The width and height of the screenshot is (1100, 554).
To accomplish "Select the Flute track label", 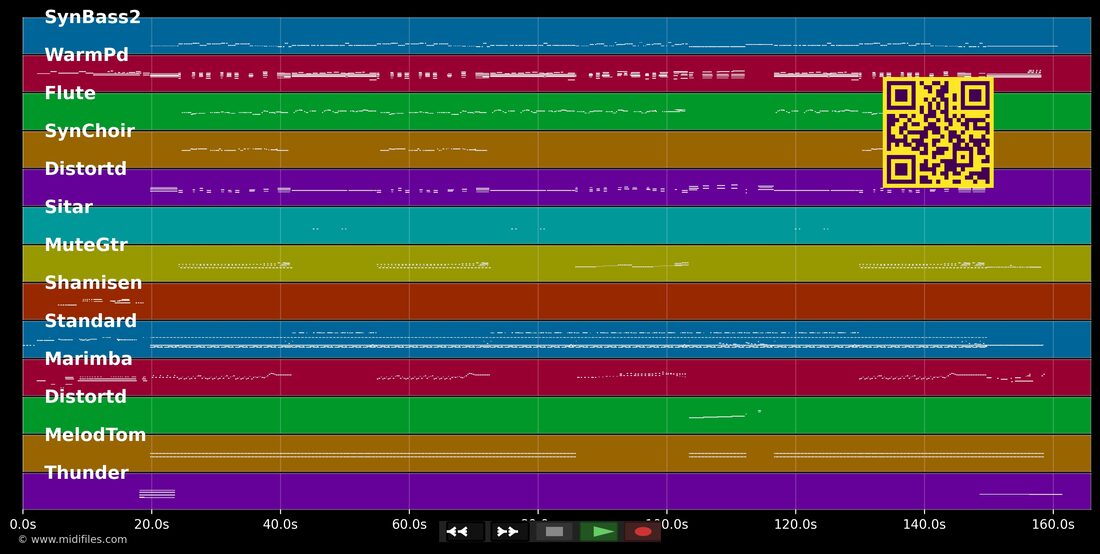I will (70, 93).
